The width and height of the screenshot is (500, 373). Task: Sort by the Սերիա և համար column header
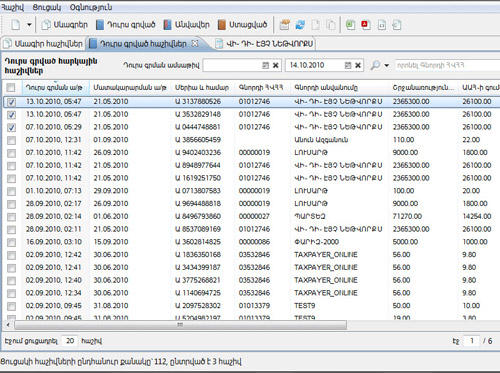click(203, 88)
